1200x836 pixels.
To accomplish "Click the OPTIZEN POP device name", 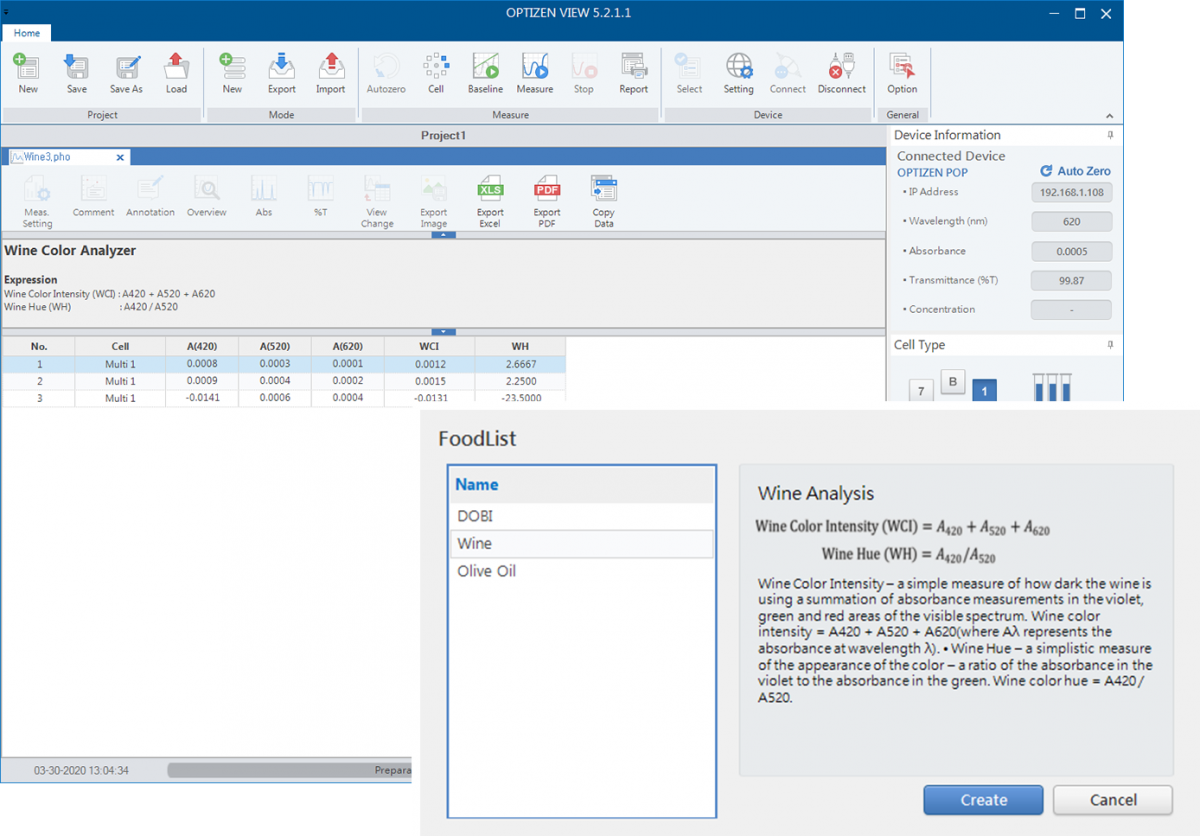I will (x=932, y=172).
